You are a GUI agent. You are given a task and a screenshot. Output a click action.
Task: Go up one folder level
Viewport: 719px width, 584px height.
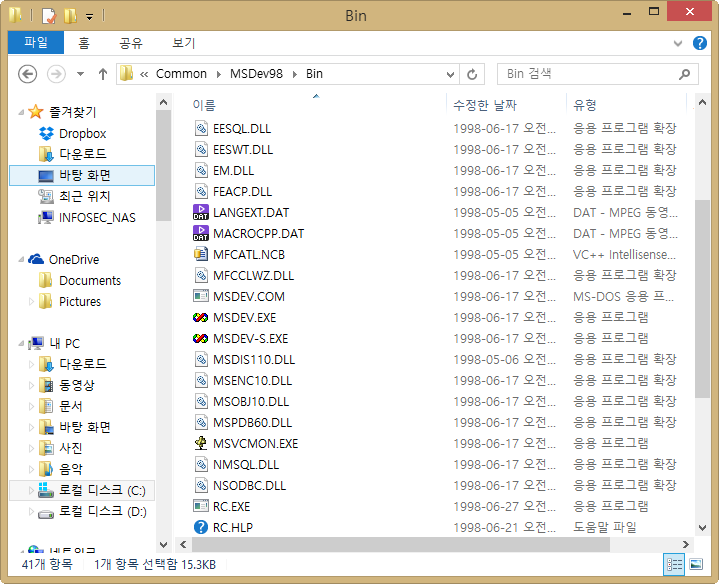103,74
